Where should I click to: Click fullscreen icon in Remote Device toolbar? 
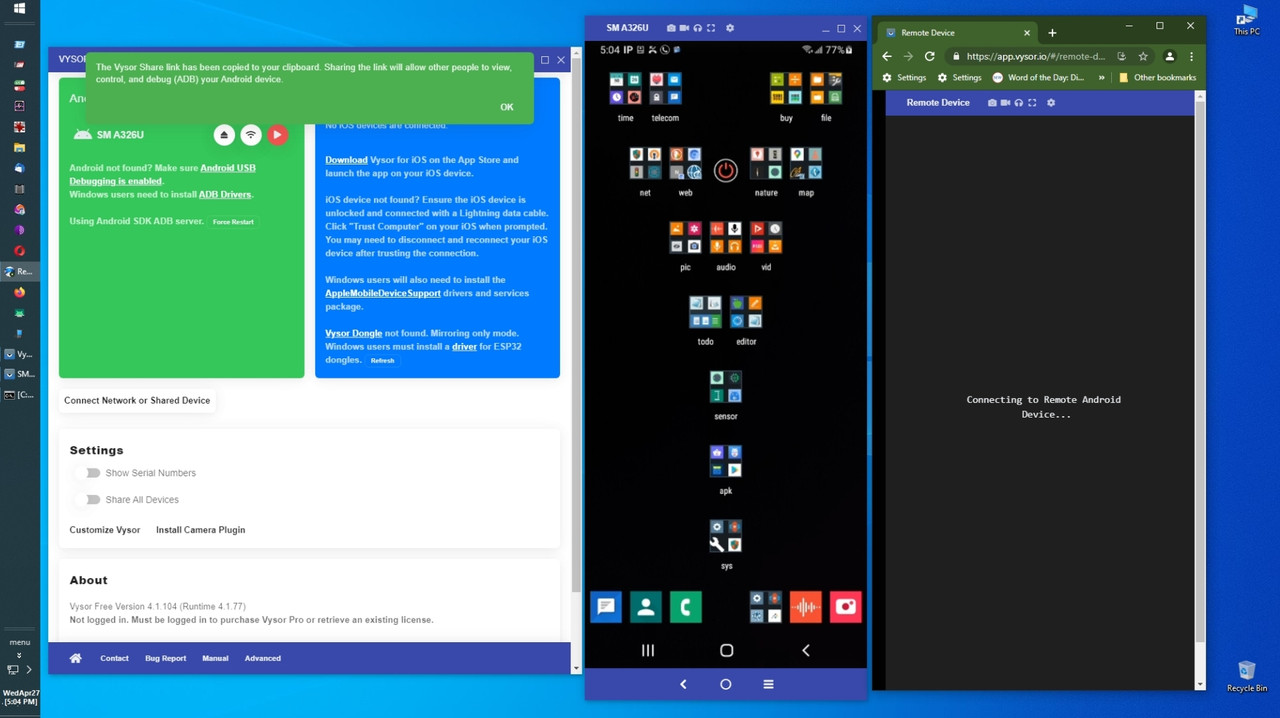[x=1032, y=102]
